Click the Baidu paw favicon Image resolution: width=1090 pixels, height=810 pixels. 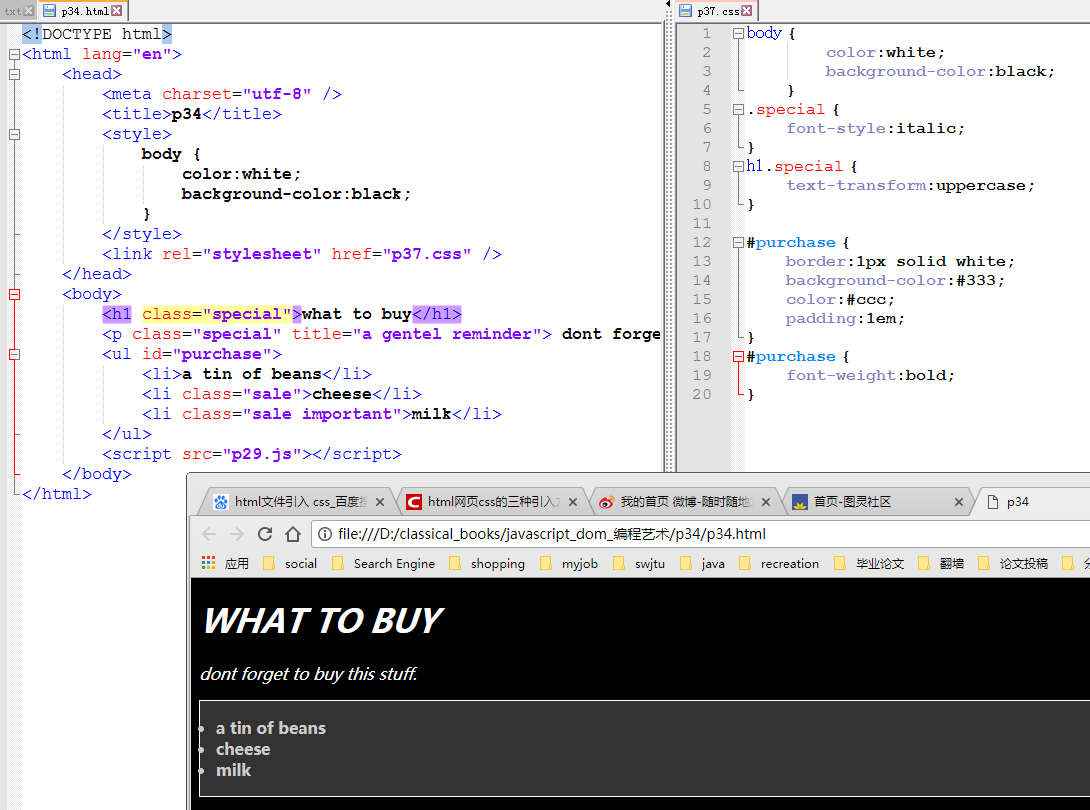[x=220, y=502]
